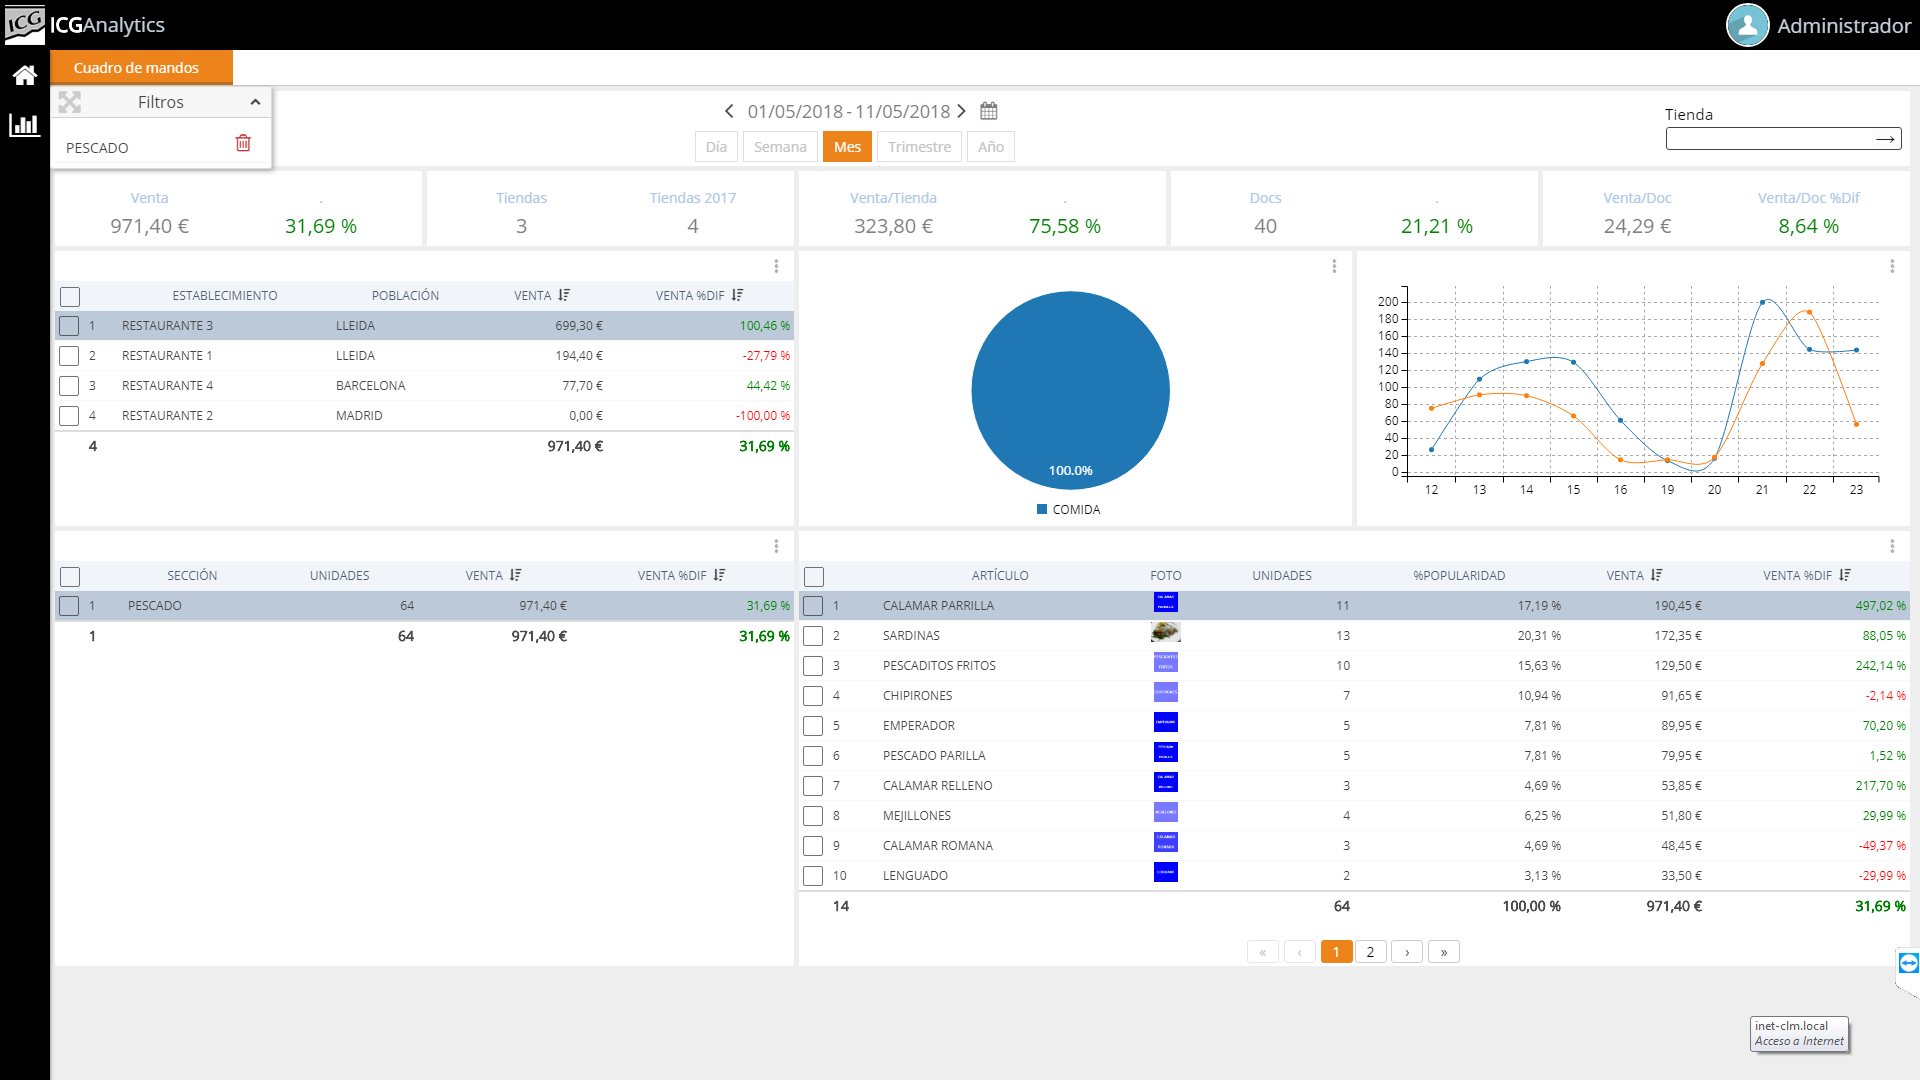
Task: Switch to Semana period
Action: [780, 147]
